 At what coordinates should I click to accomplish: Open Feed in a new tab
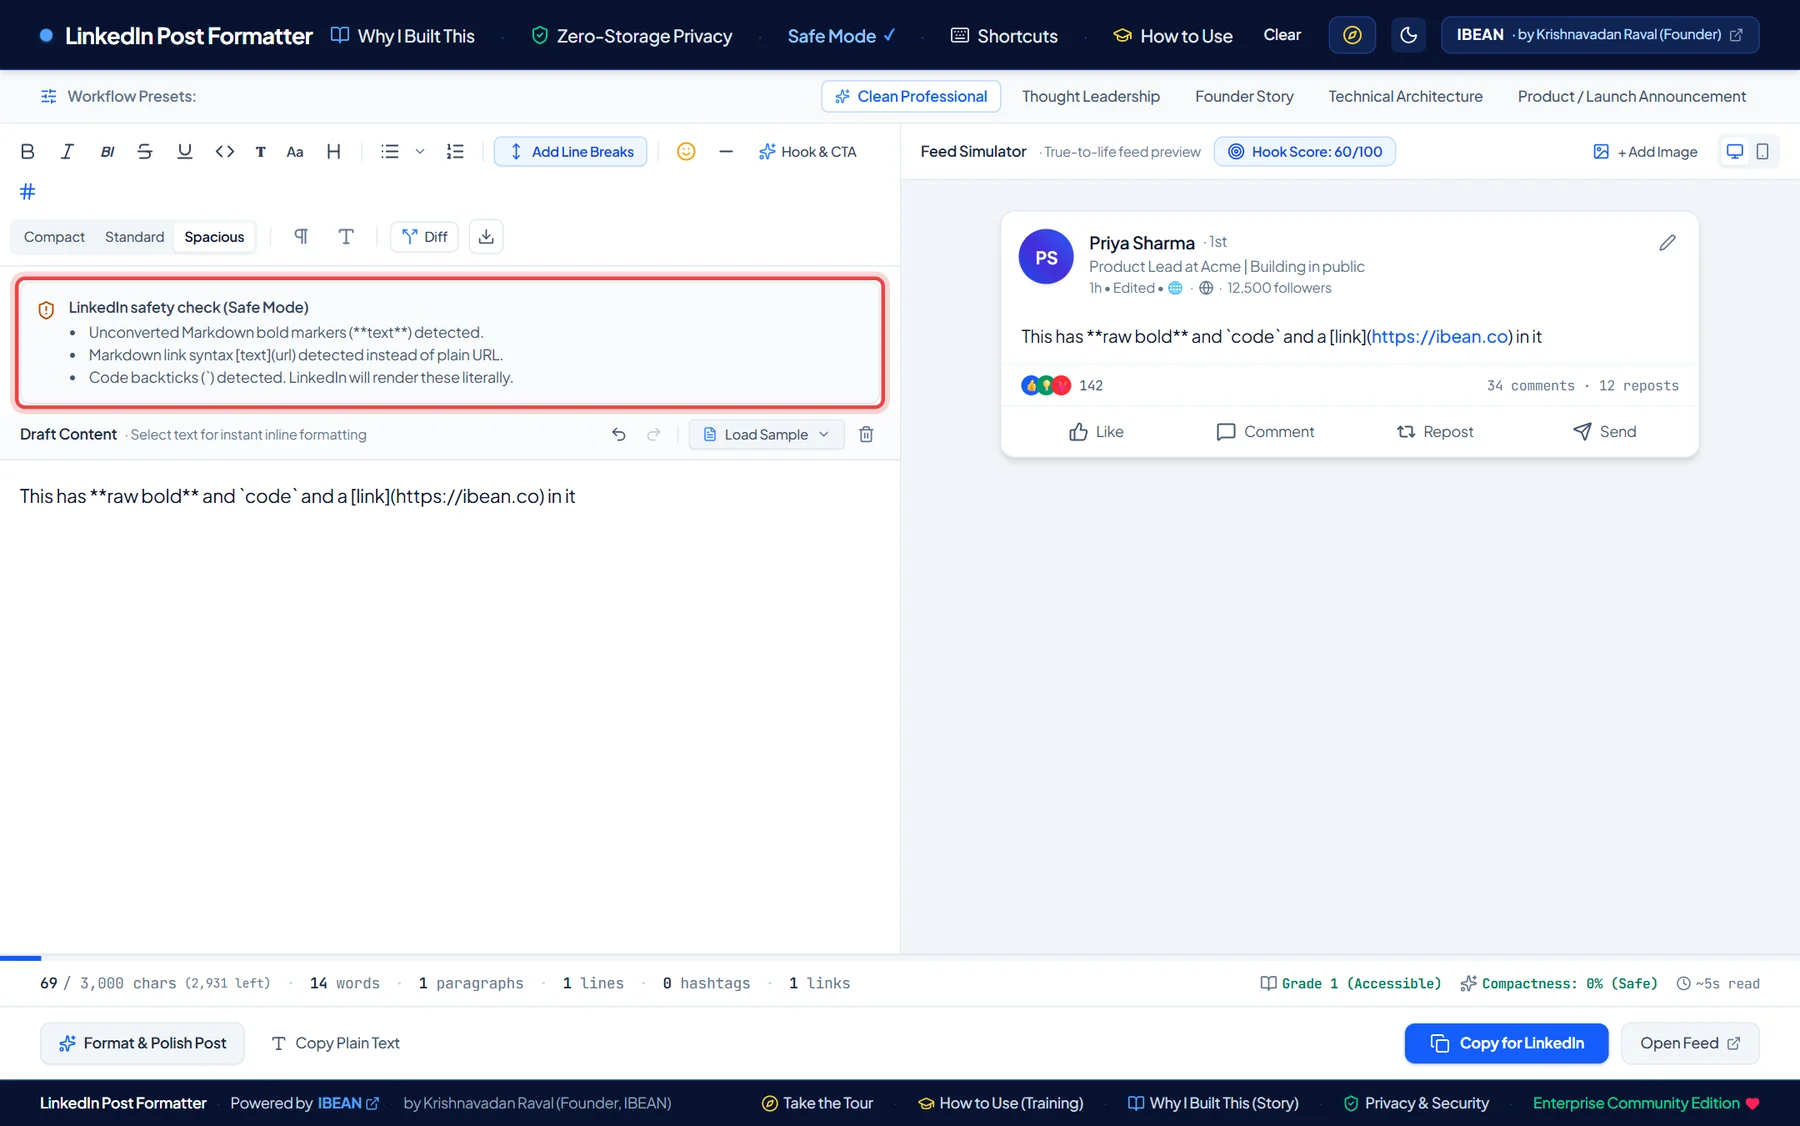pos(1690,1043)
